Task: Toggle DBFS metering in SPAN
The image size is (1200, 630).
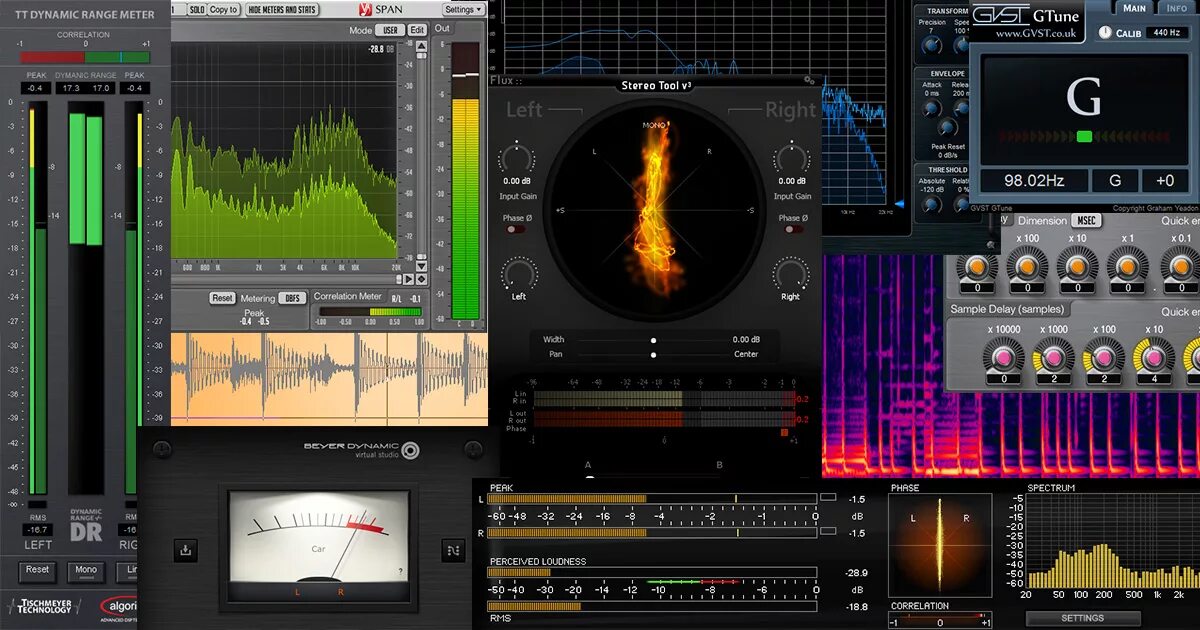Action: [x=292, y=298]
